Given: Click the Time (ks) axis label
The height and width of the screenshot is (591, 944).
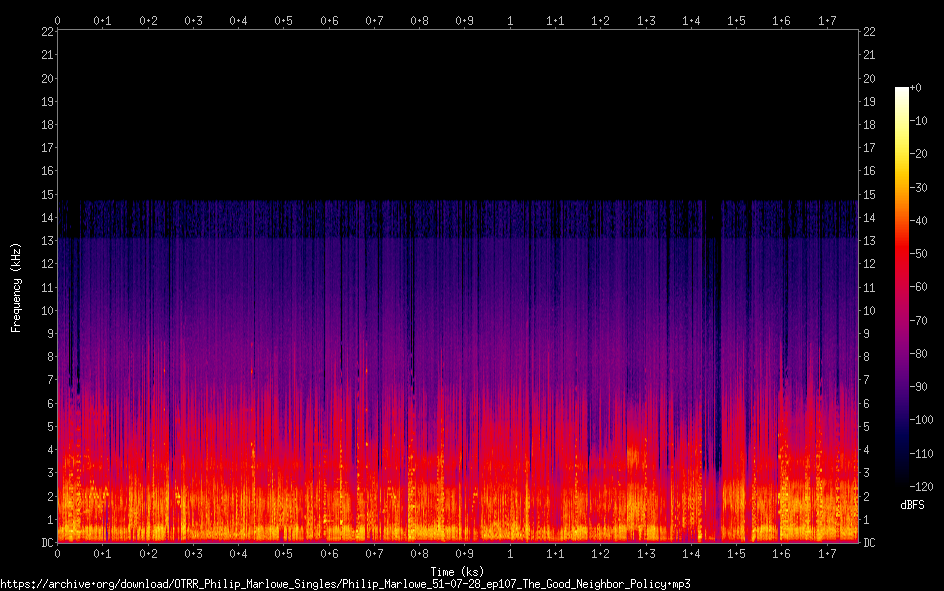Looking at the screenshot, I should (x=457, y=571).
